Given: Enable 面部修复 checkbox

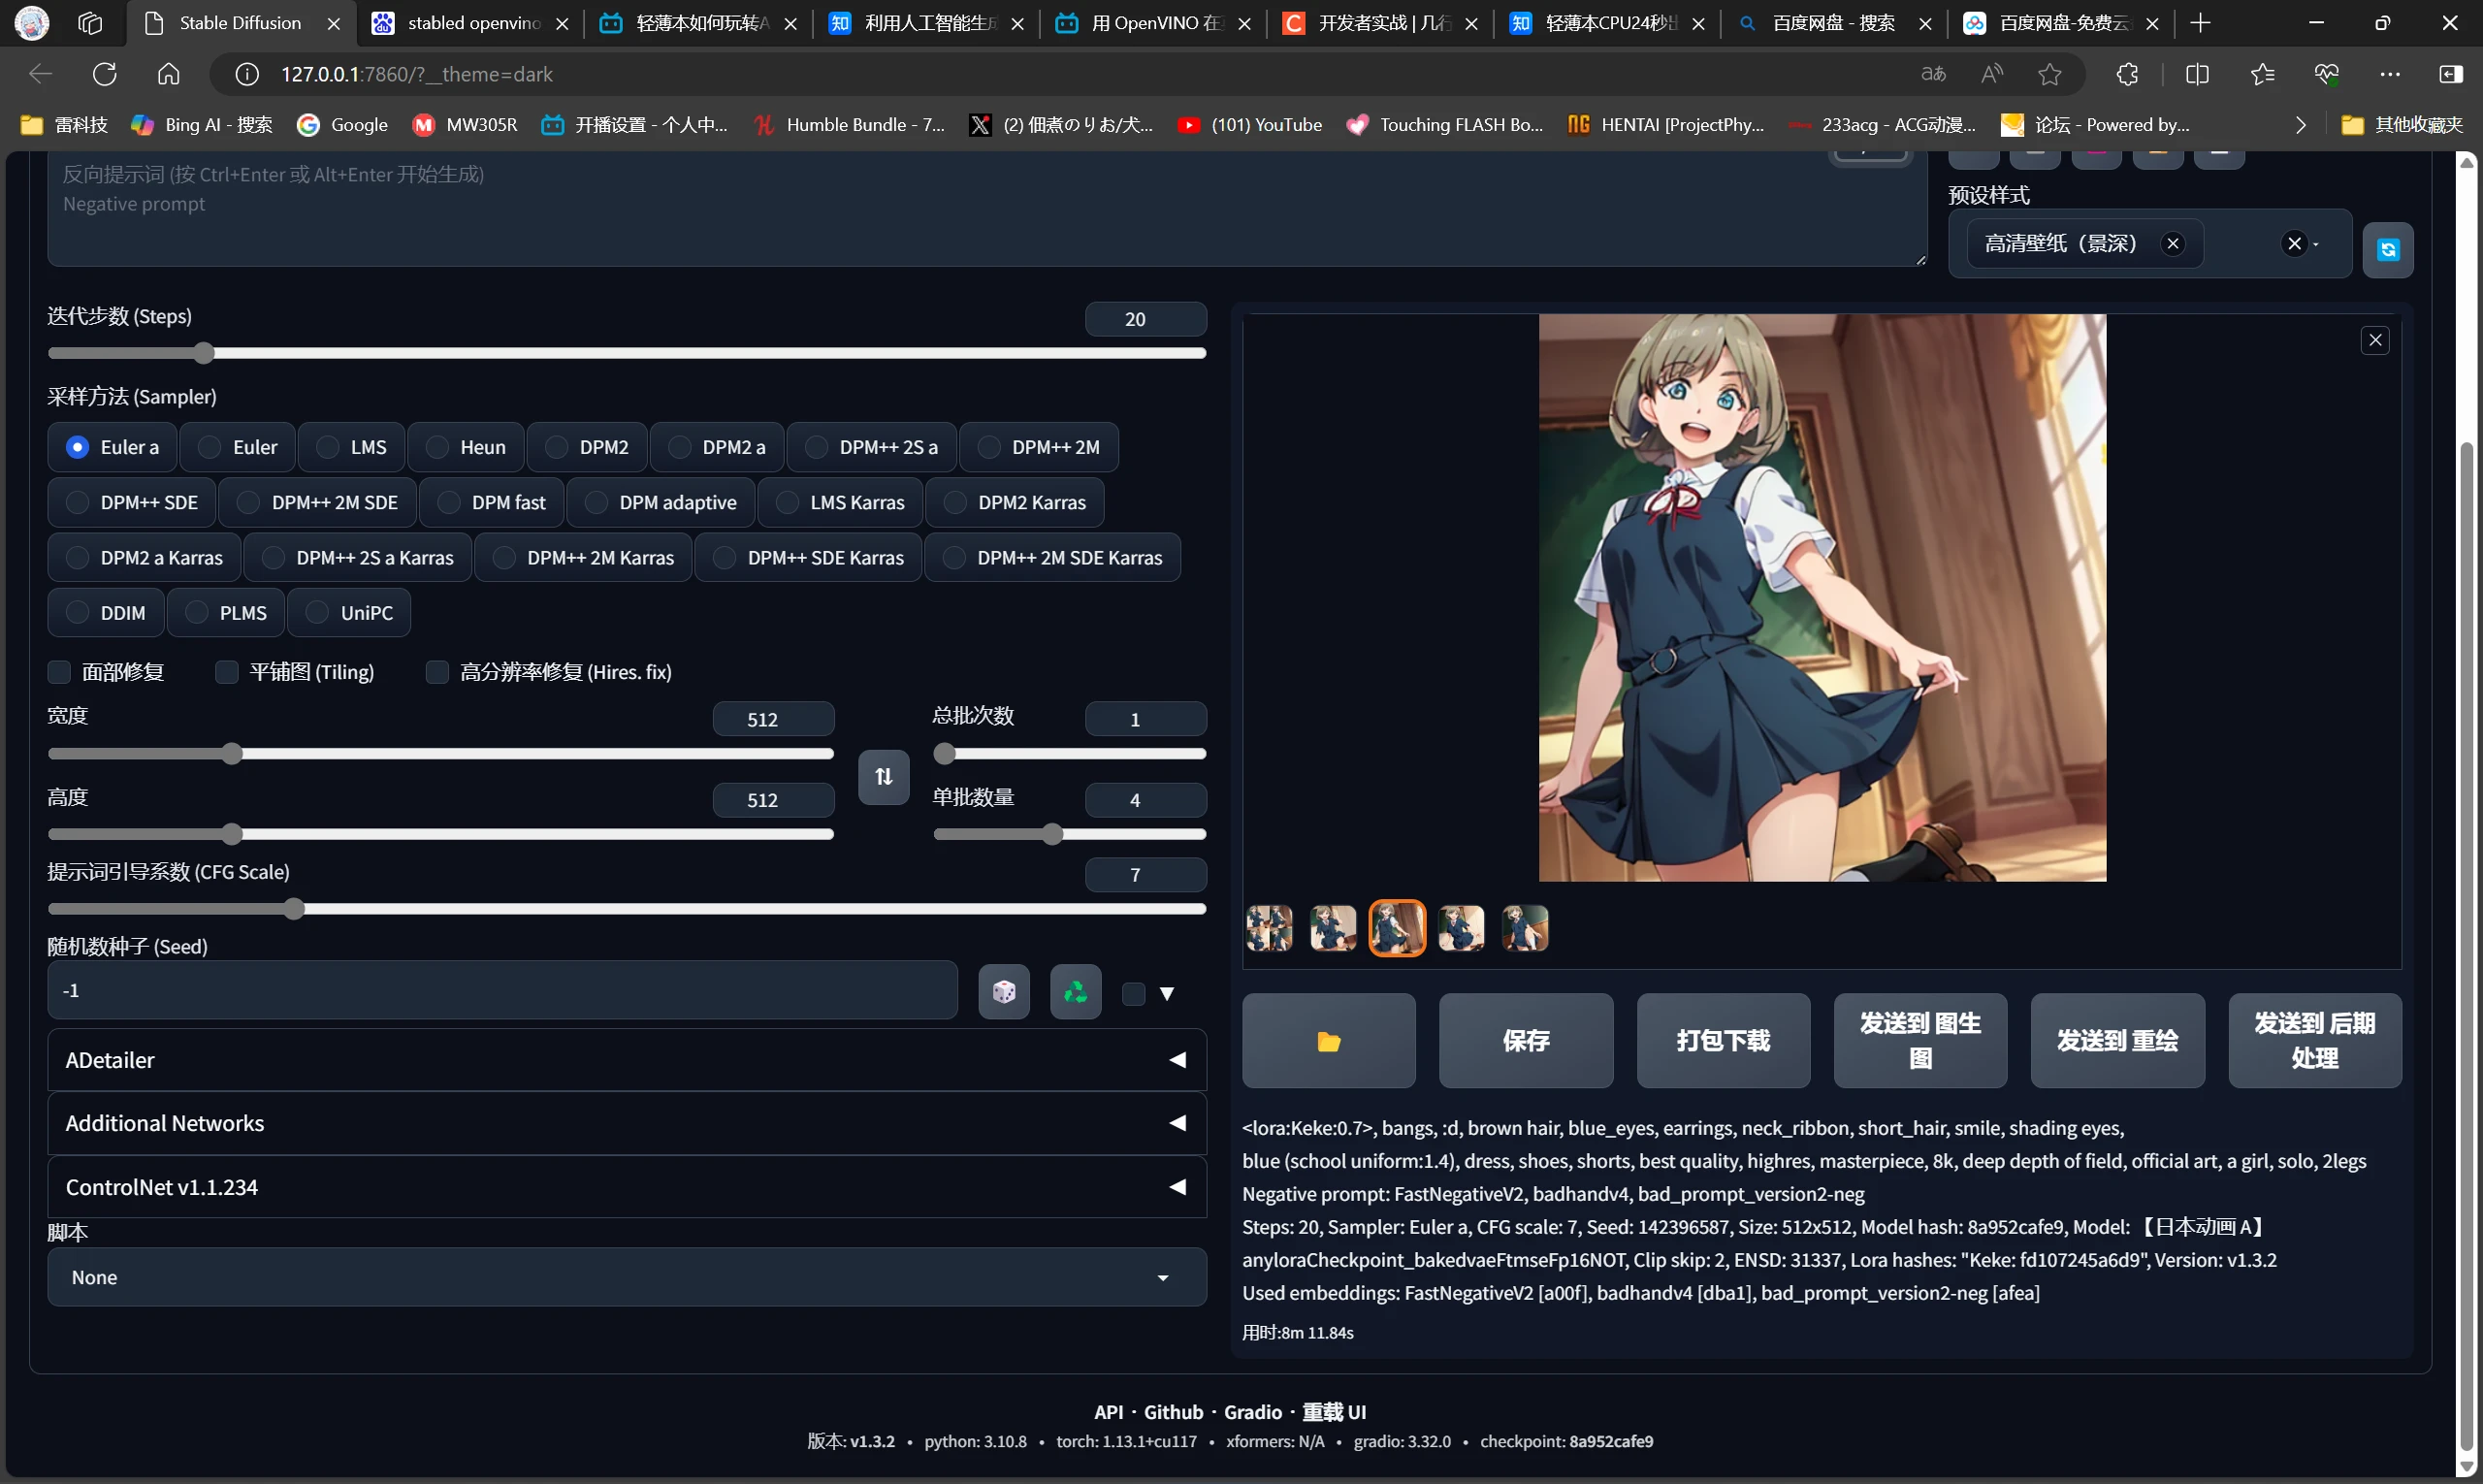Looking at the screenshot, I should [x=60, y=672].
